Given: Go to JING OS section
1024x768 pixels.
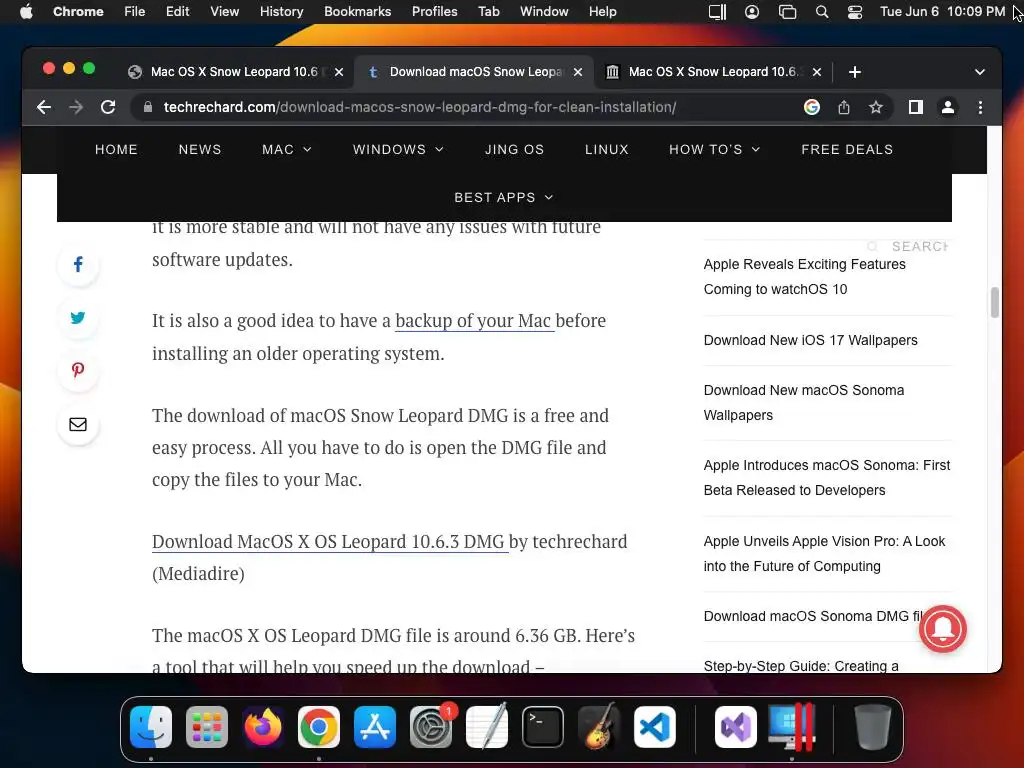Looking at the screenshot, I should point(515,150).
